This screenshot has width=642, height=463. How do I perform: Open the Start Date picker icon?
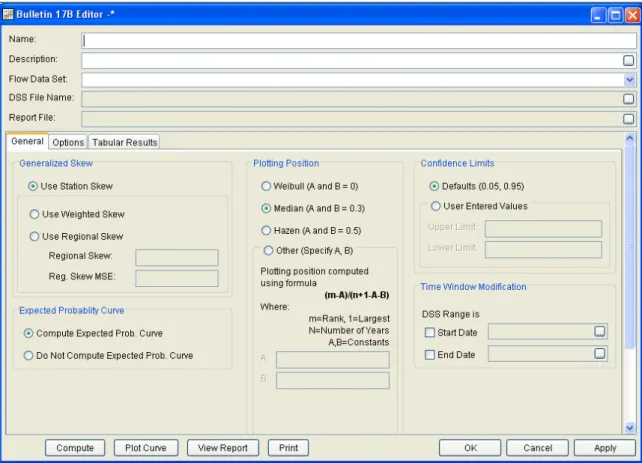[x=599, y=332]
